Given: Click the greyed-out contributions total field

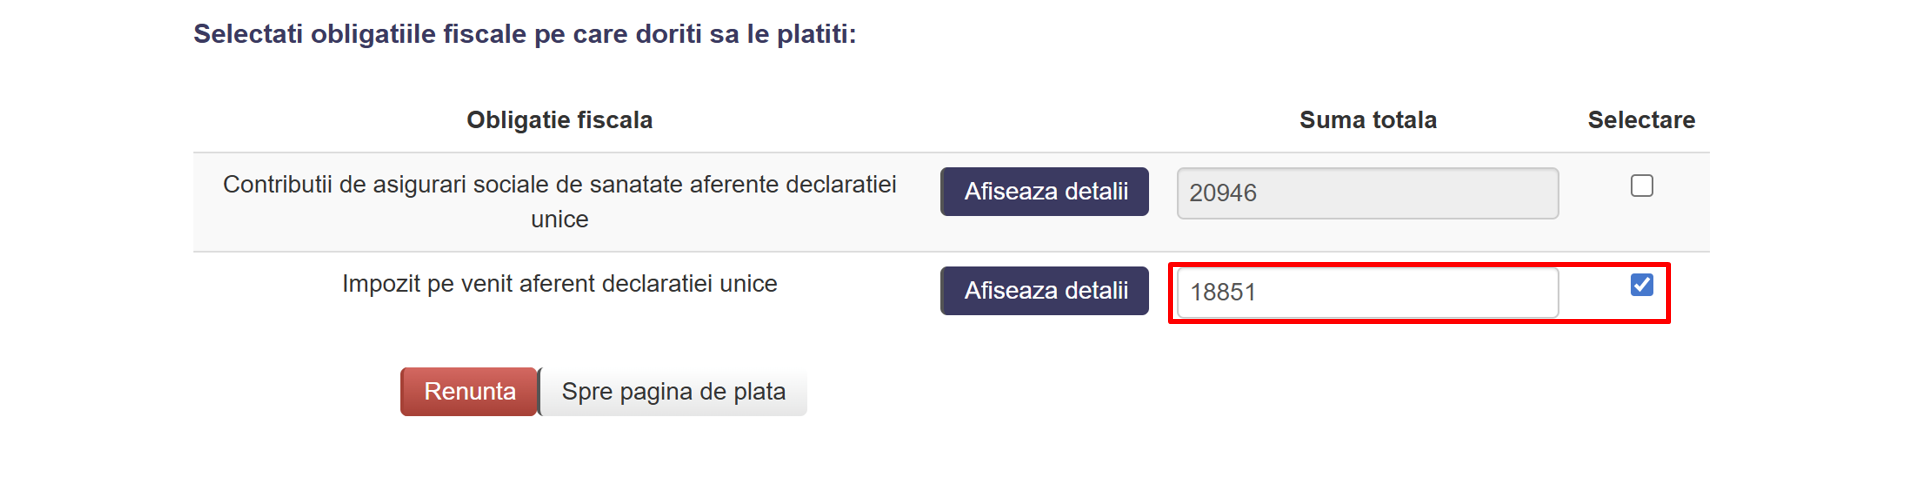Looking at the screenshot, I should (1366, 193).
